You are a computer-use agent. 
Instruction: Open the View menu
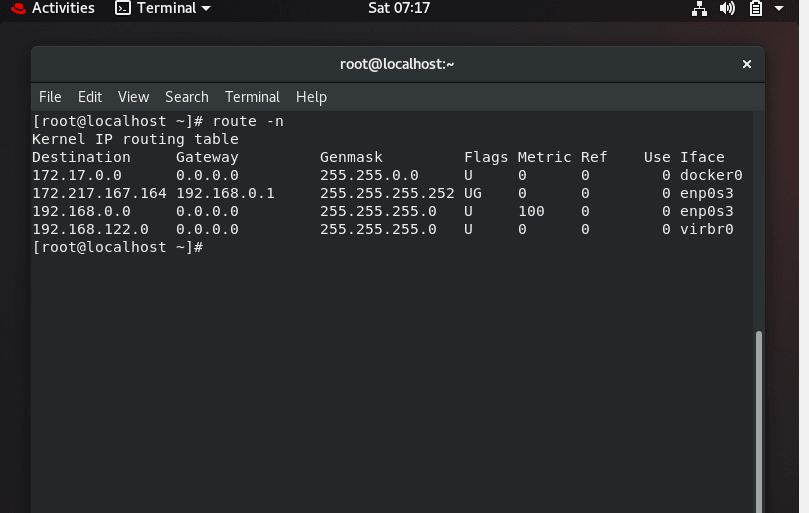pyautogui.click(x=134, y=97)
